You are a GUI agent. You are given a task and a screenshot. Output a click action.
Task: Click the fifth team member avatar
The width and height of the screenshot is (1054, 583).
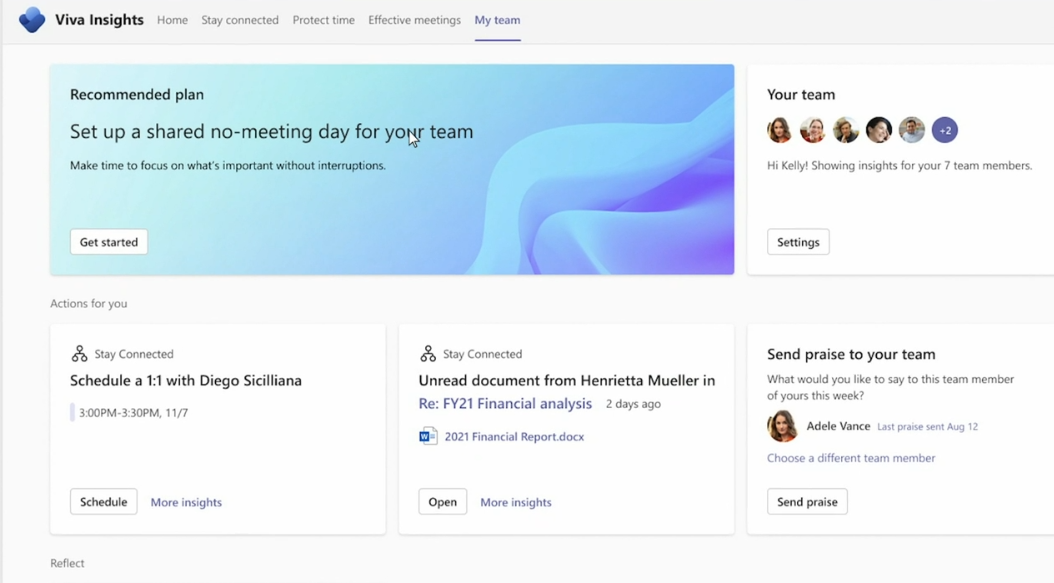[911, 130]
